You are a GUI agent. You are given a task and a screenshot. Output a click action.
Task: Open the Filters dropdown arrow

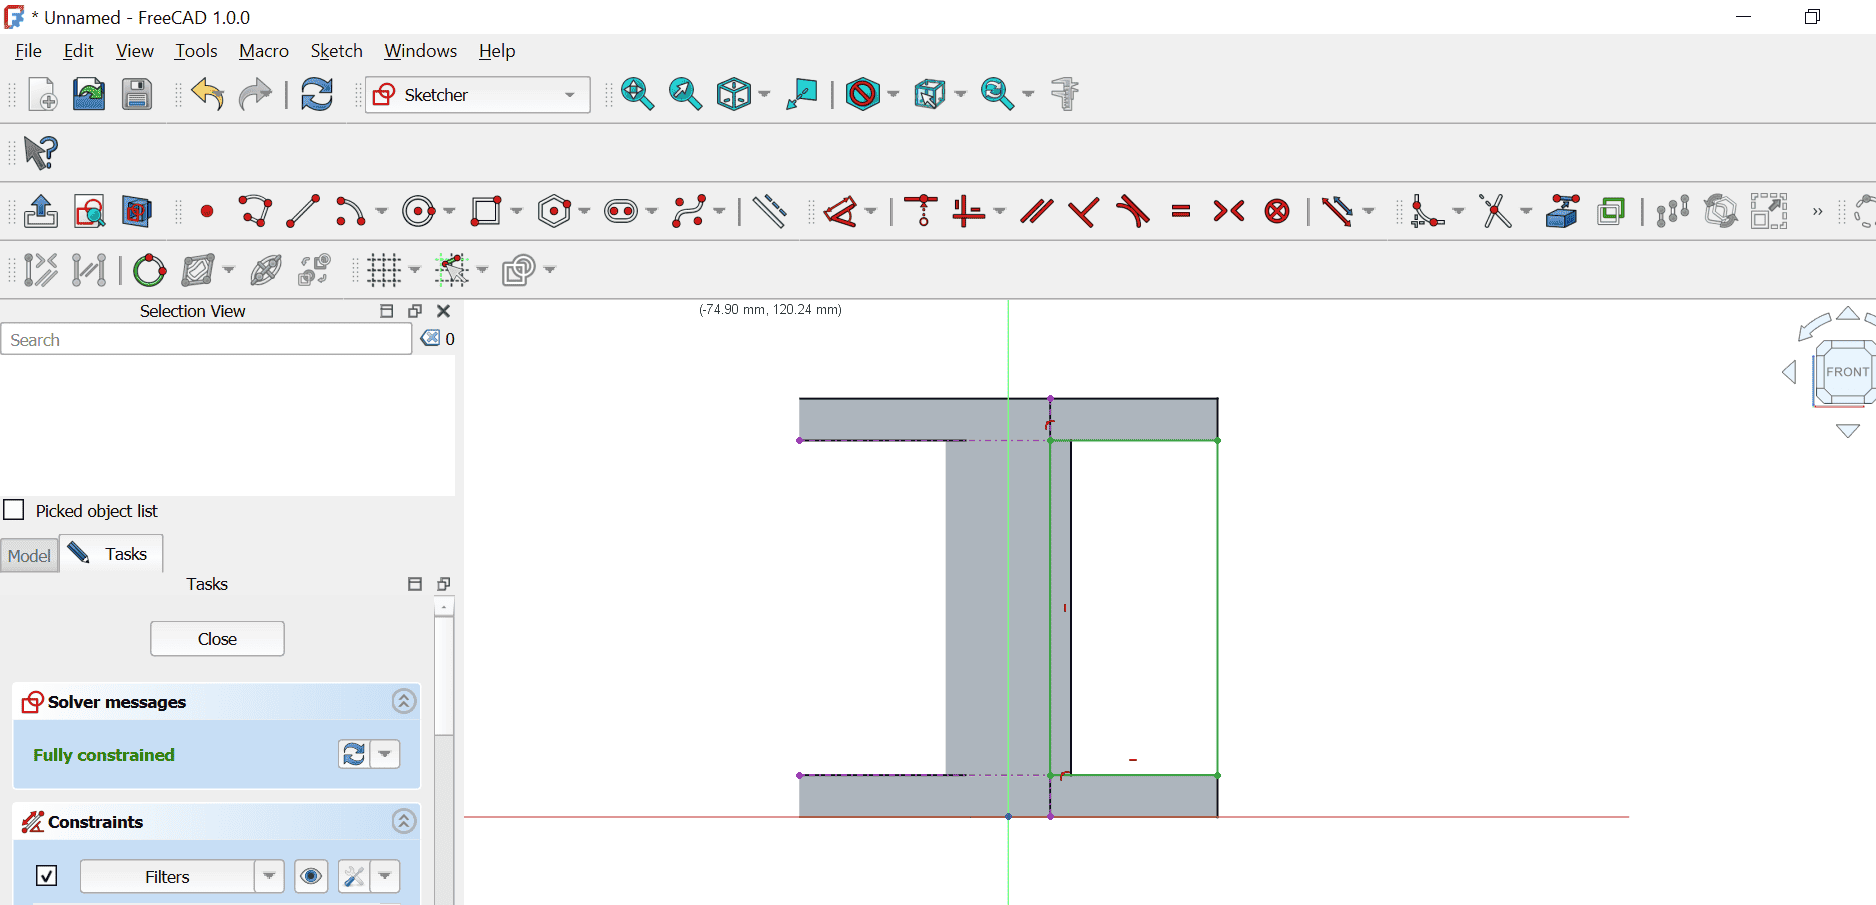(x=269, y=877)
